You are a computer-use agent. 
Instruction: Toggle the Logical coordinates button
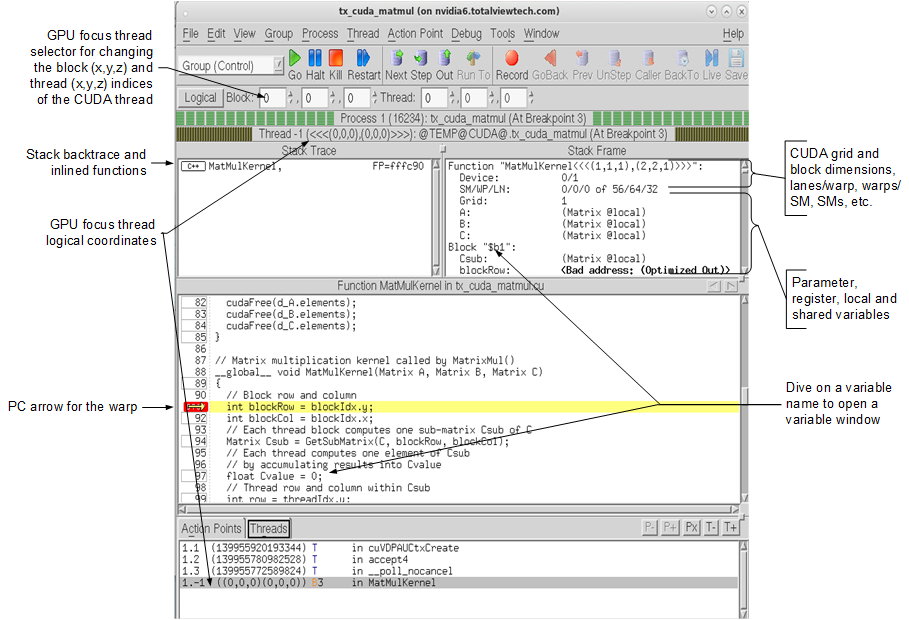click(200, 98)
